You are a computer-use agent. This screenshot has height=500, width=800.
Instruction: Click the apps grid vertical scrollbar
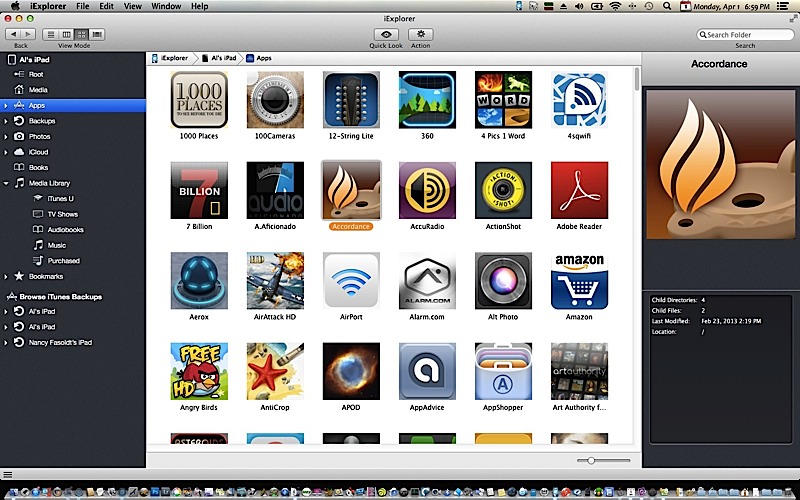click(637, 79)
